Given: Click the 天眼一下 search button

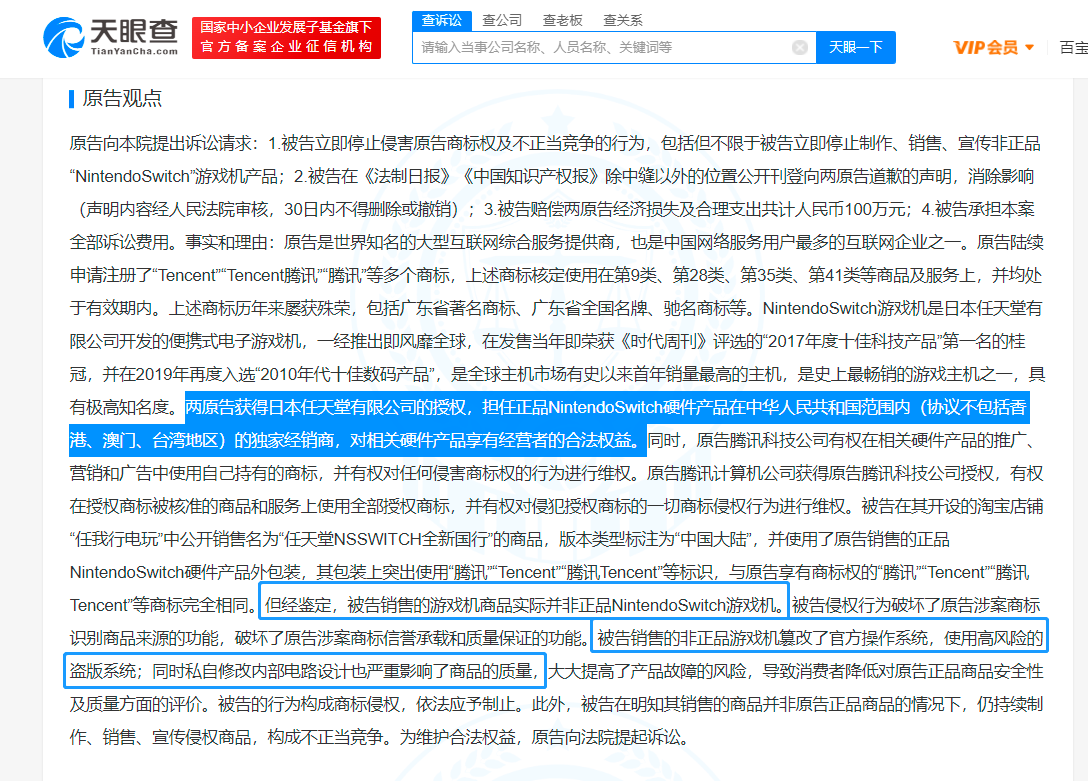Looking at the screenshot, I should tap(856, 47).
